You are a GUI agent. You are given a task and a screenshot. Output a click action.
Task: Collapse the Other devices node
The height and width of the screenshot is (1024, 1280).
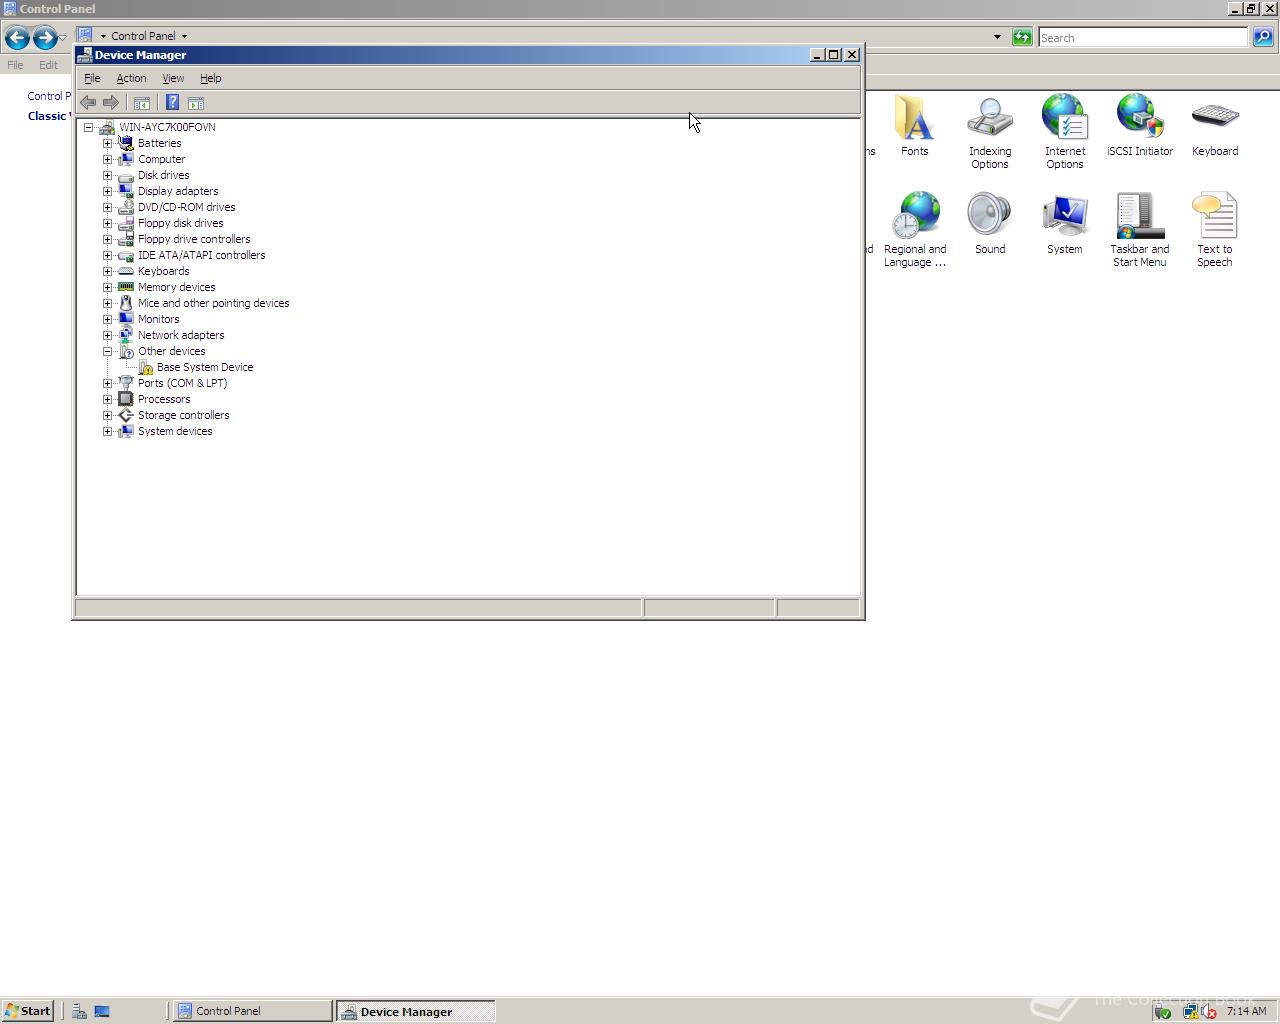108,351
